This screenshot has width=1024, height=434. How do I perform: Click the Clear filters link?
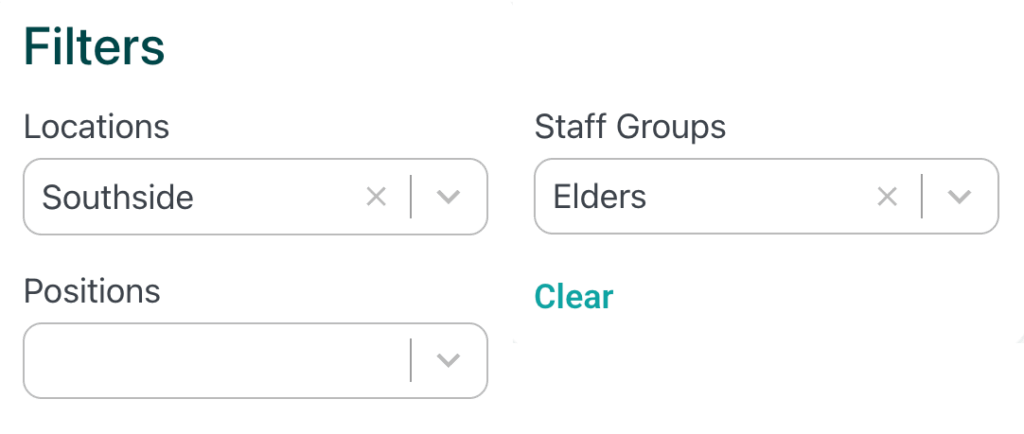(574, 297)
